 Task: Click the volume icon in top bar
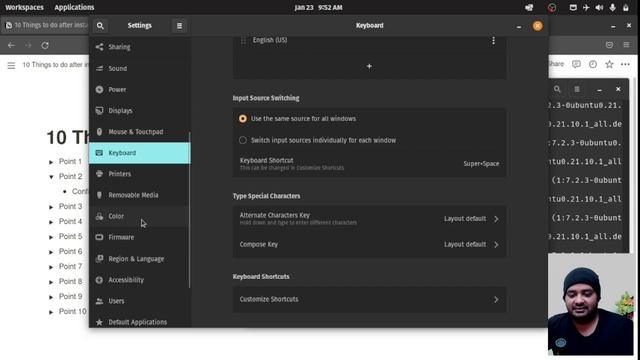(599, 8)
